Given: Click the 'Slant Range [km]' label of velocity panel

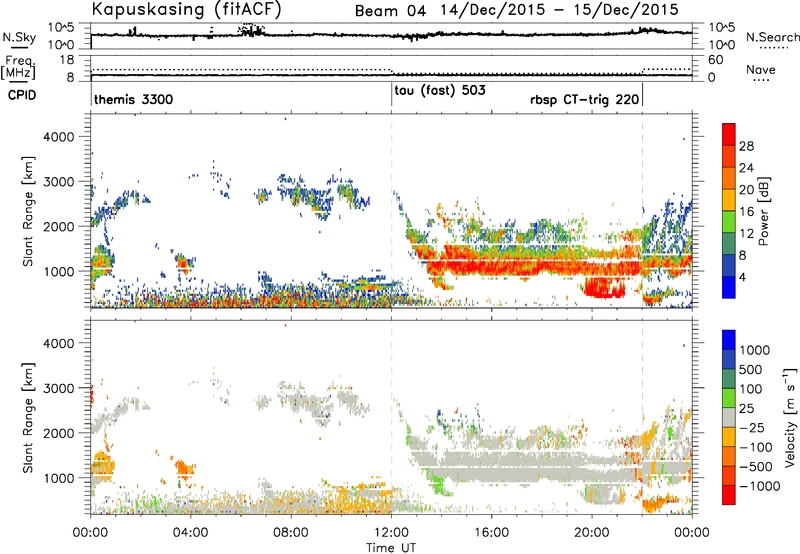Looking at the screenshot, I should [x=28, y=418].
